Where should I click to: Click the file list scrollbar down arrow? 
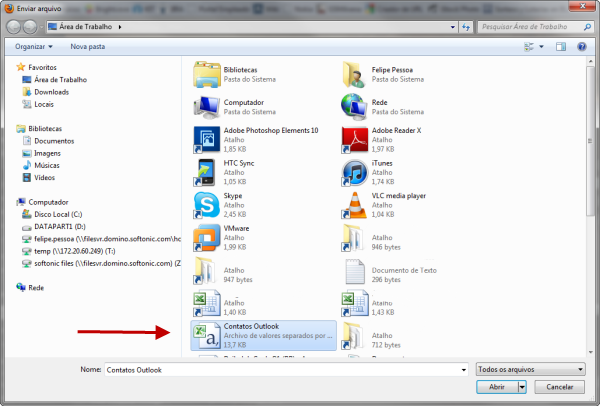coord(591,352)
